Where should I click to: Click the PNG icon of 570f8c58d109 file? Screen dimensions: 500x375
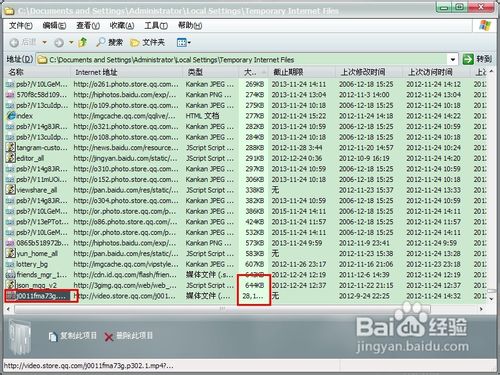(11, 95)
